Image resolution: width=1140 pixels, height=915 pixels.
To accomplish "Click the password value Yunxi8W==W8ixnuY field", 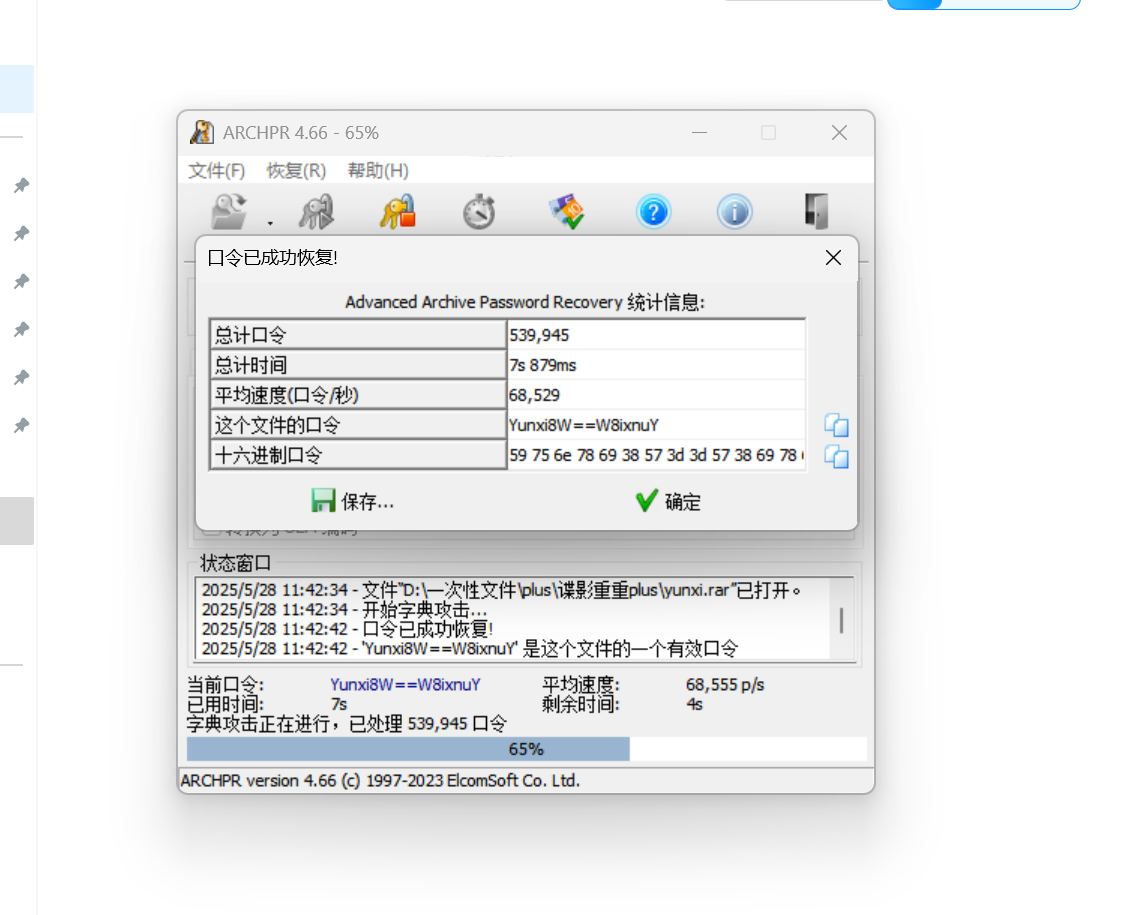I will pos(657,425).
